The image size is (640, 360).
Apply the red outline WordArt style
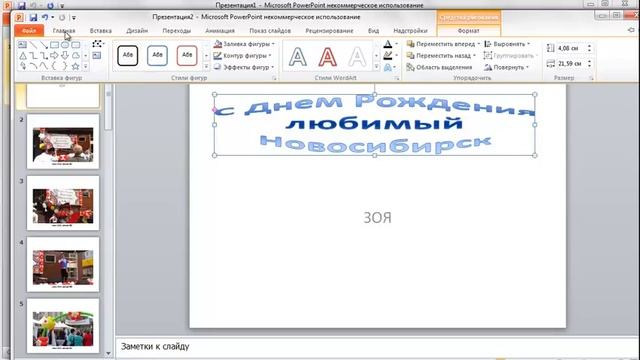click(x=328, y=56)
